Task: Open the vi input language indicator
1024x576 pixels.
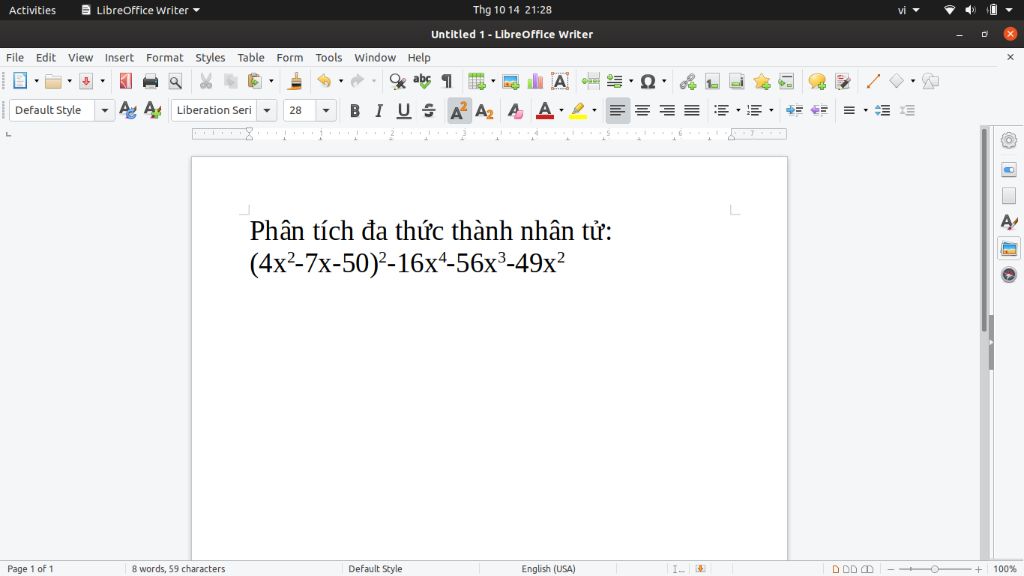Action: point(908,10)
